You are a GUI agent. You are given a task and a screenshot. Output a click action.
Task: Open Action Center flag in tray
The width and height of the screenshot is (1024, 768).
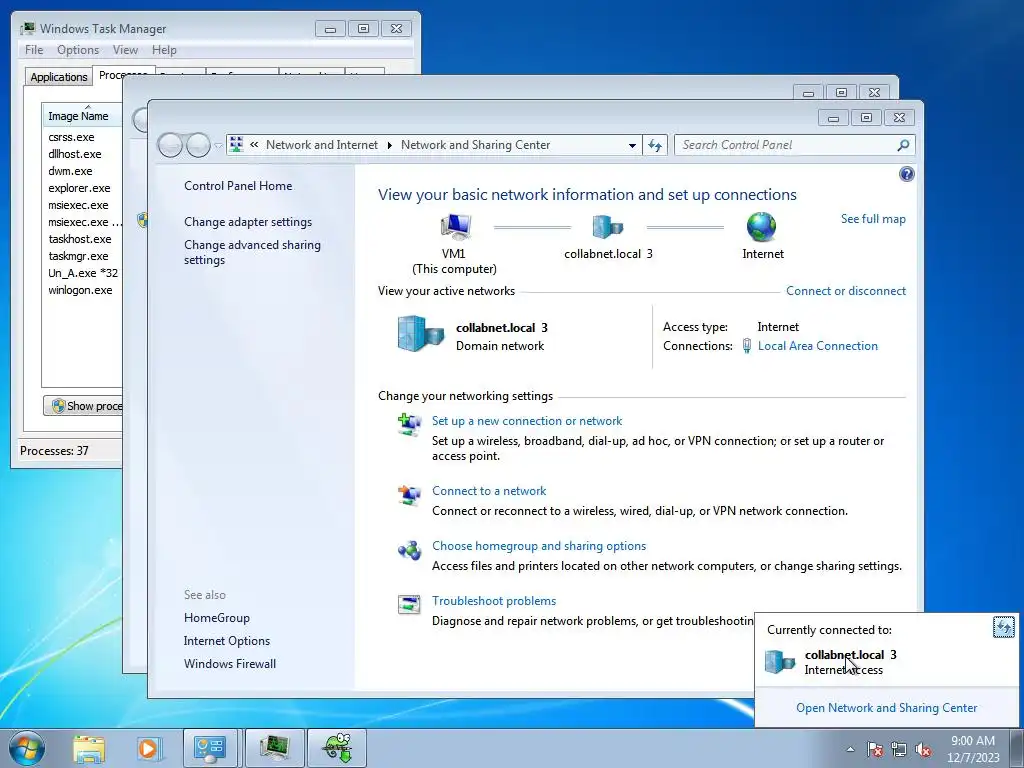click(875, 749)
